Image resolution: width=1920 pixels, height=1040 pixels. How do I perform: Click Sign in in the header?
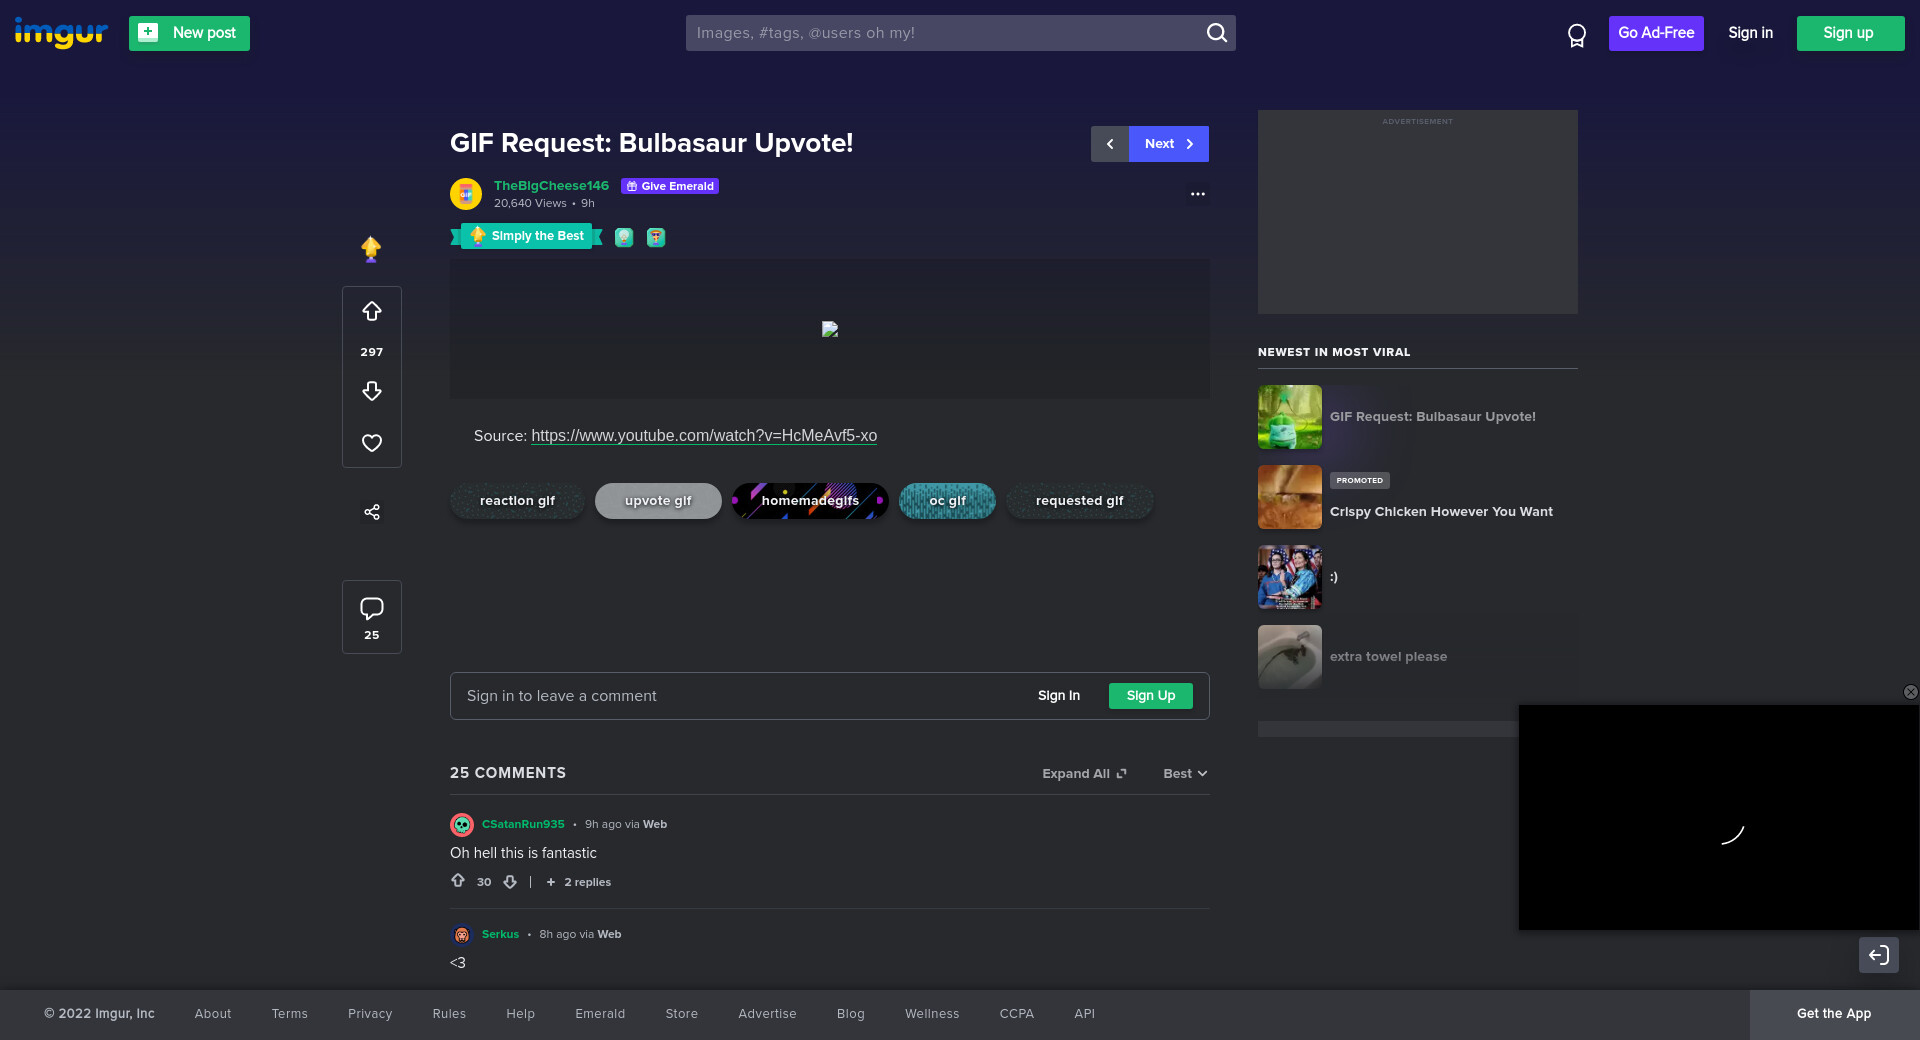click(x=1750, y=33)
